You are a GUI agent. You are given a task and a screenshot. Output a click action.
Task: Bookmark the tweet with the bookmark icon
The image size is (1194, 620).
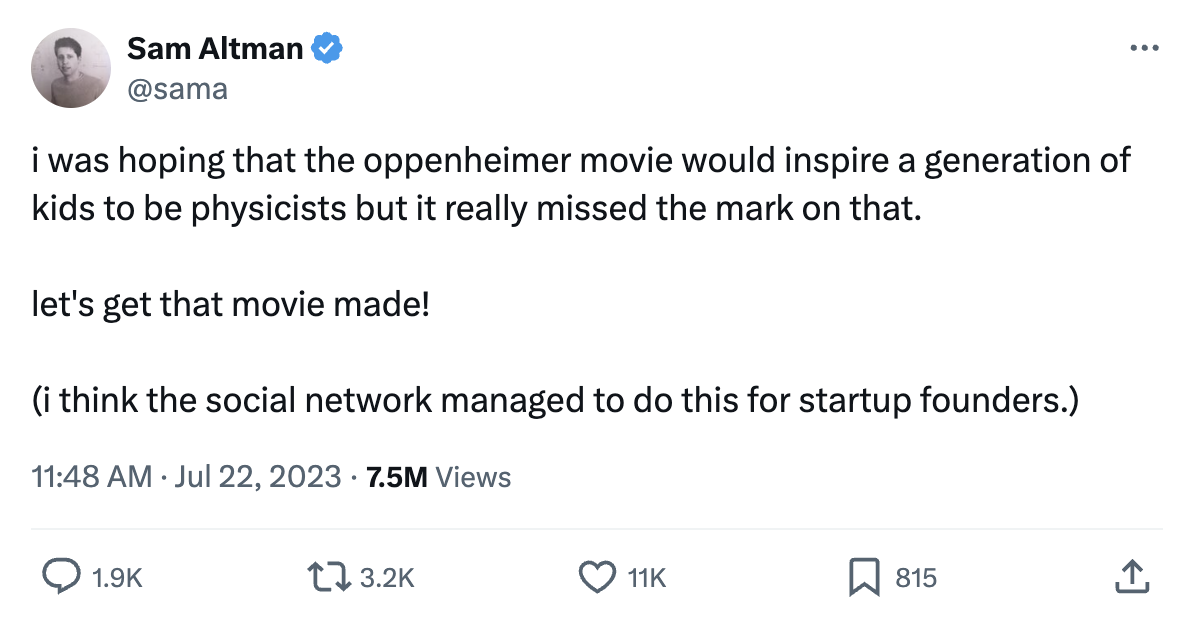click(863, 577)
